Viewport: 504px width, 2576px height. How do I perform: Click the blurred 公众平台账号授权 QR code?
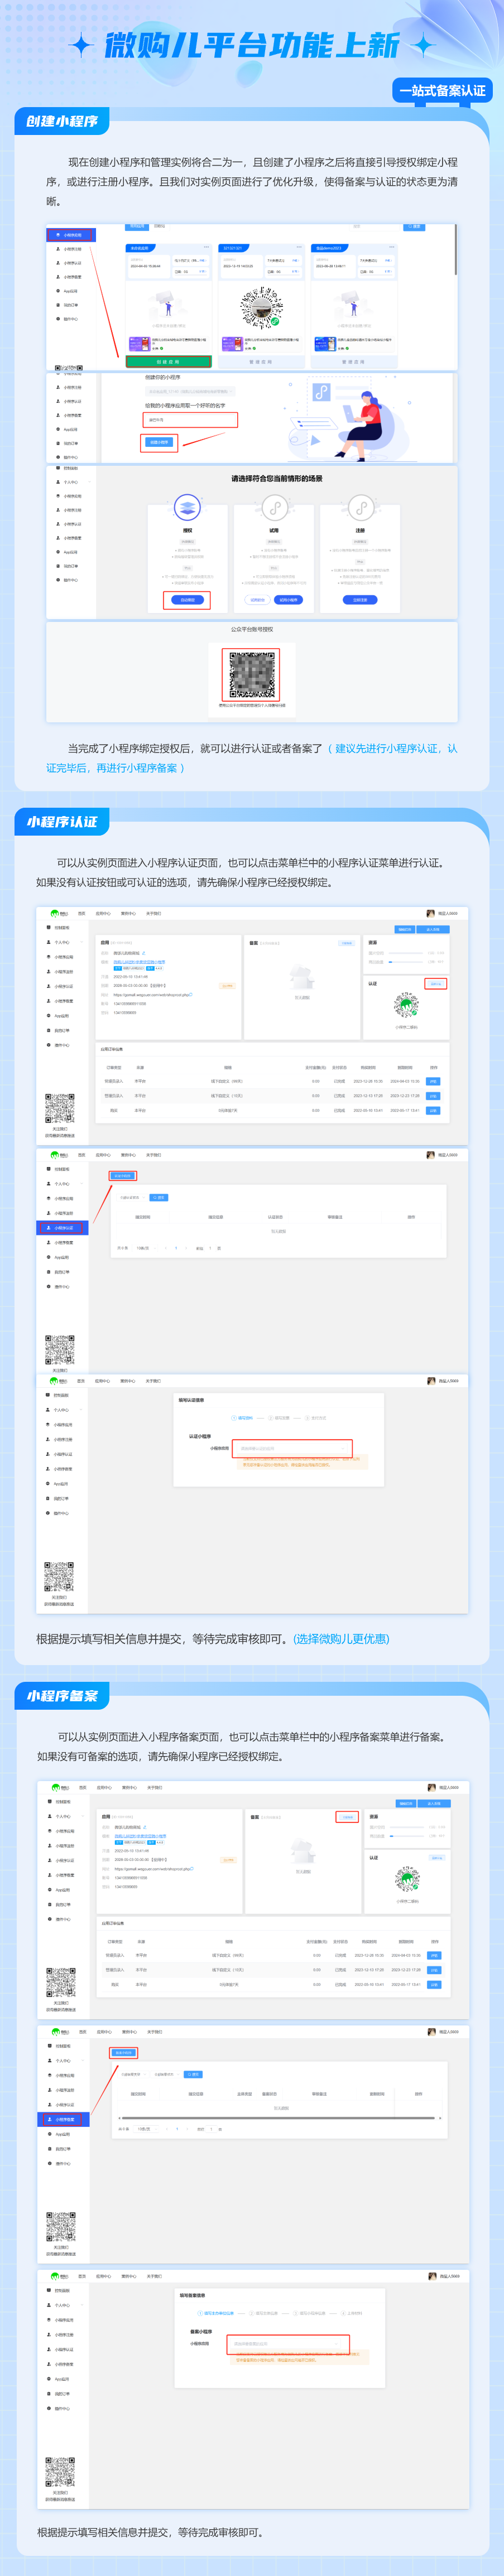tap(251, 674)
